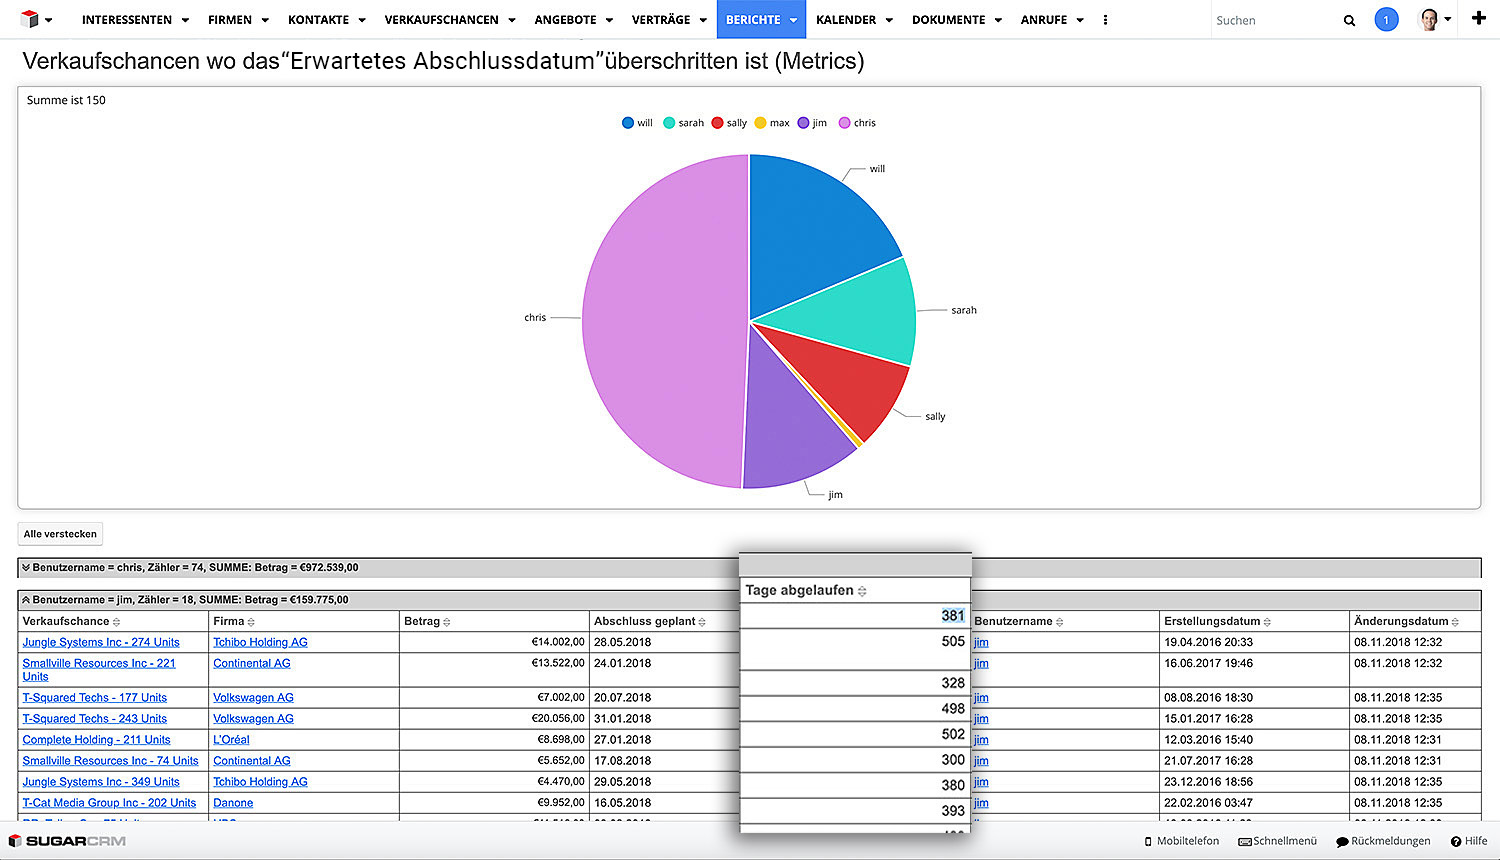
Task: Open the Berichte dropdown arrow
Action: click(x=794, y=20)
